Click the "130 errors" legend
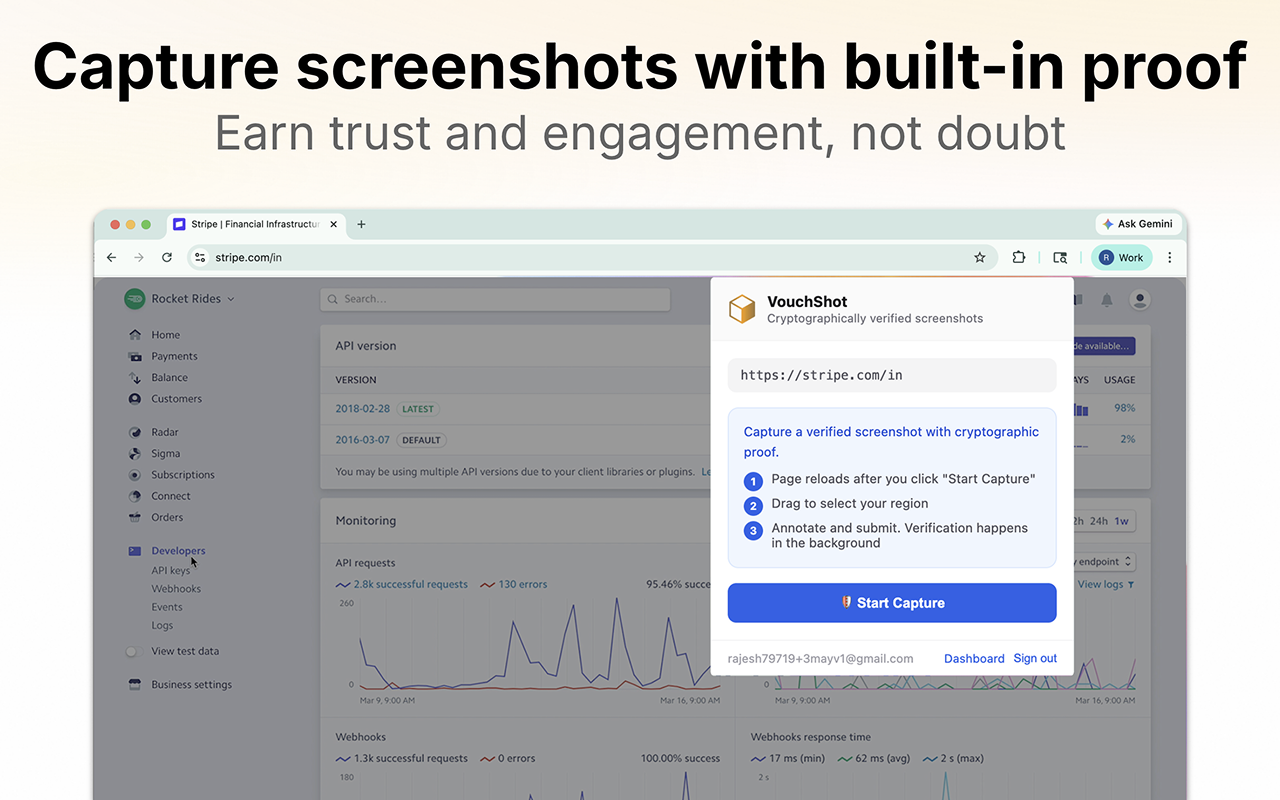Image resolution: width=1280 pixels, height=800 pixels. [514, 584]
